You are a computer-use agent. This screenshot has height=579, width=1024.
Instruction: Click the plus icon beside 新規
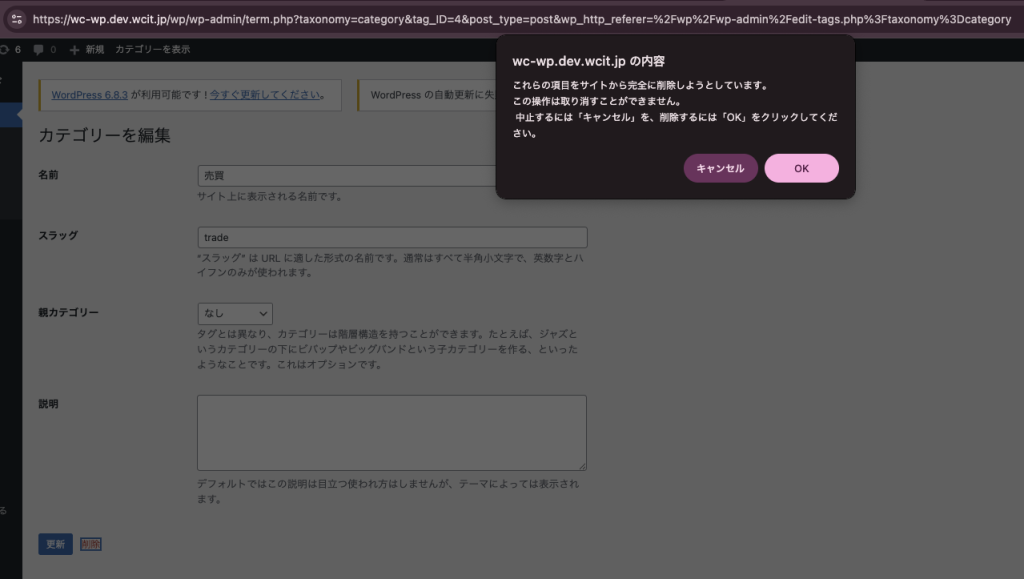(x=74, y=49)
